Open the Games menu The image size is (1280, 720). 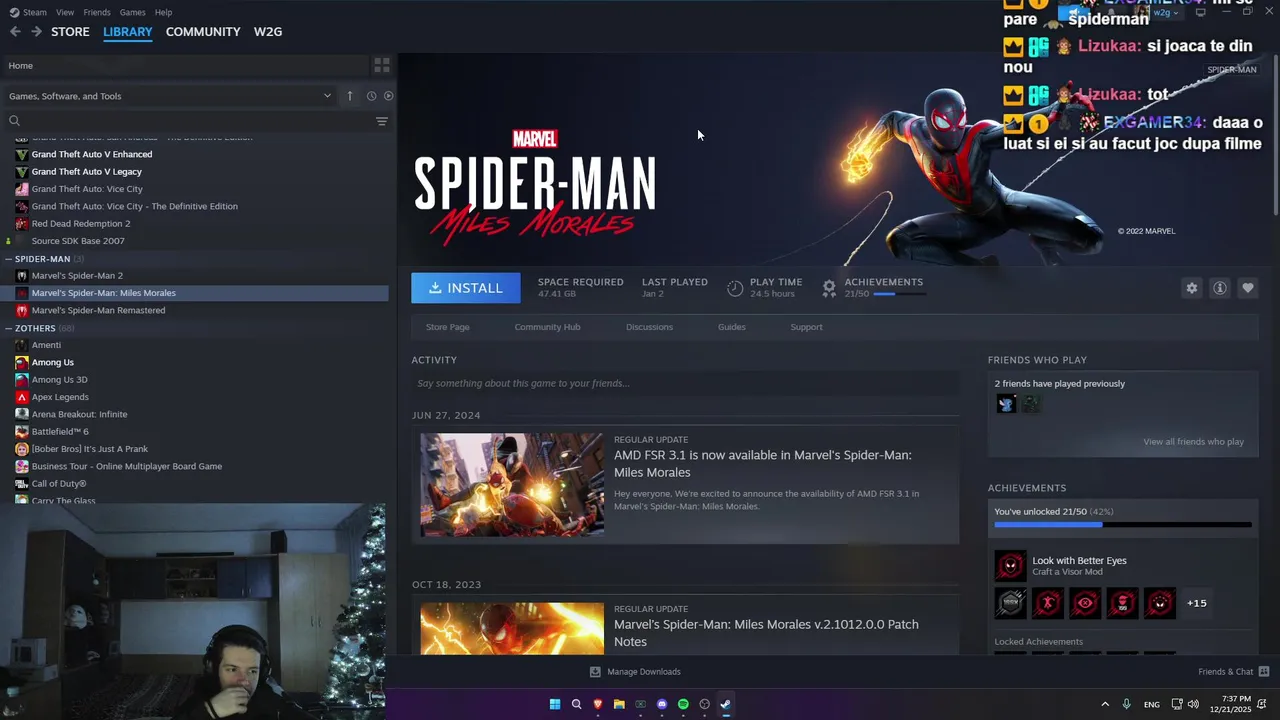tap(132, 12)
